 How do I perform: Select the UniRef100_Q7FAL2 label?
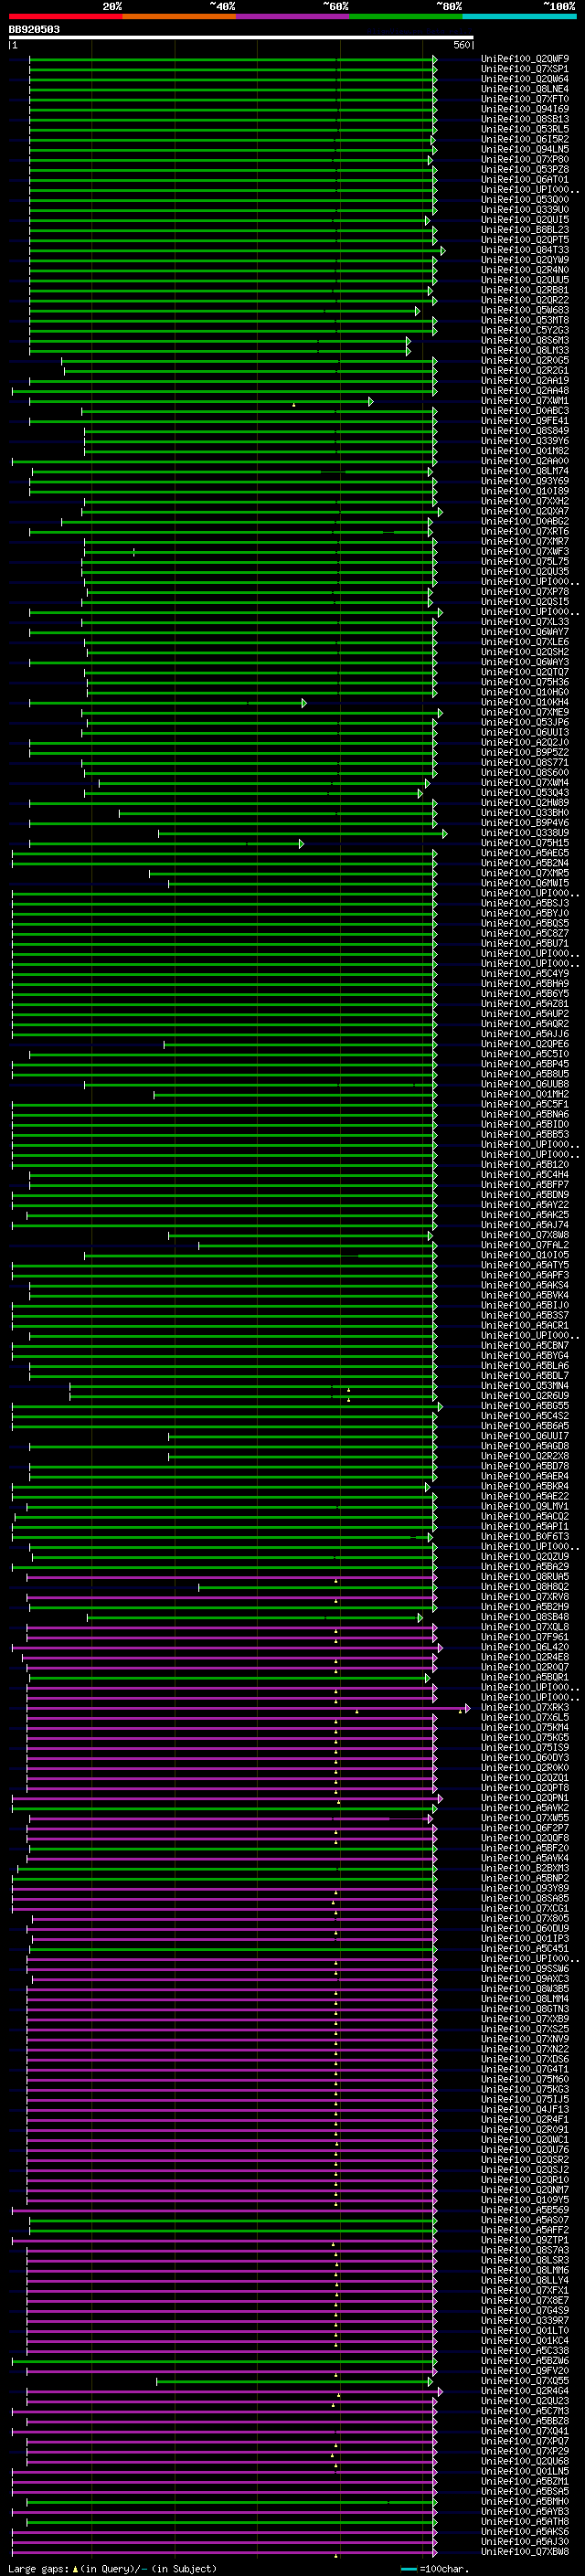pos(525,1245)
